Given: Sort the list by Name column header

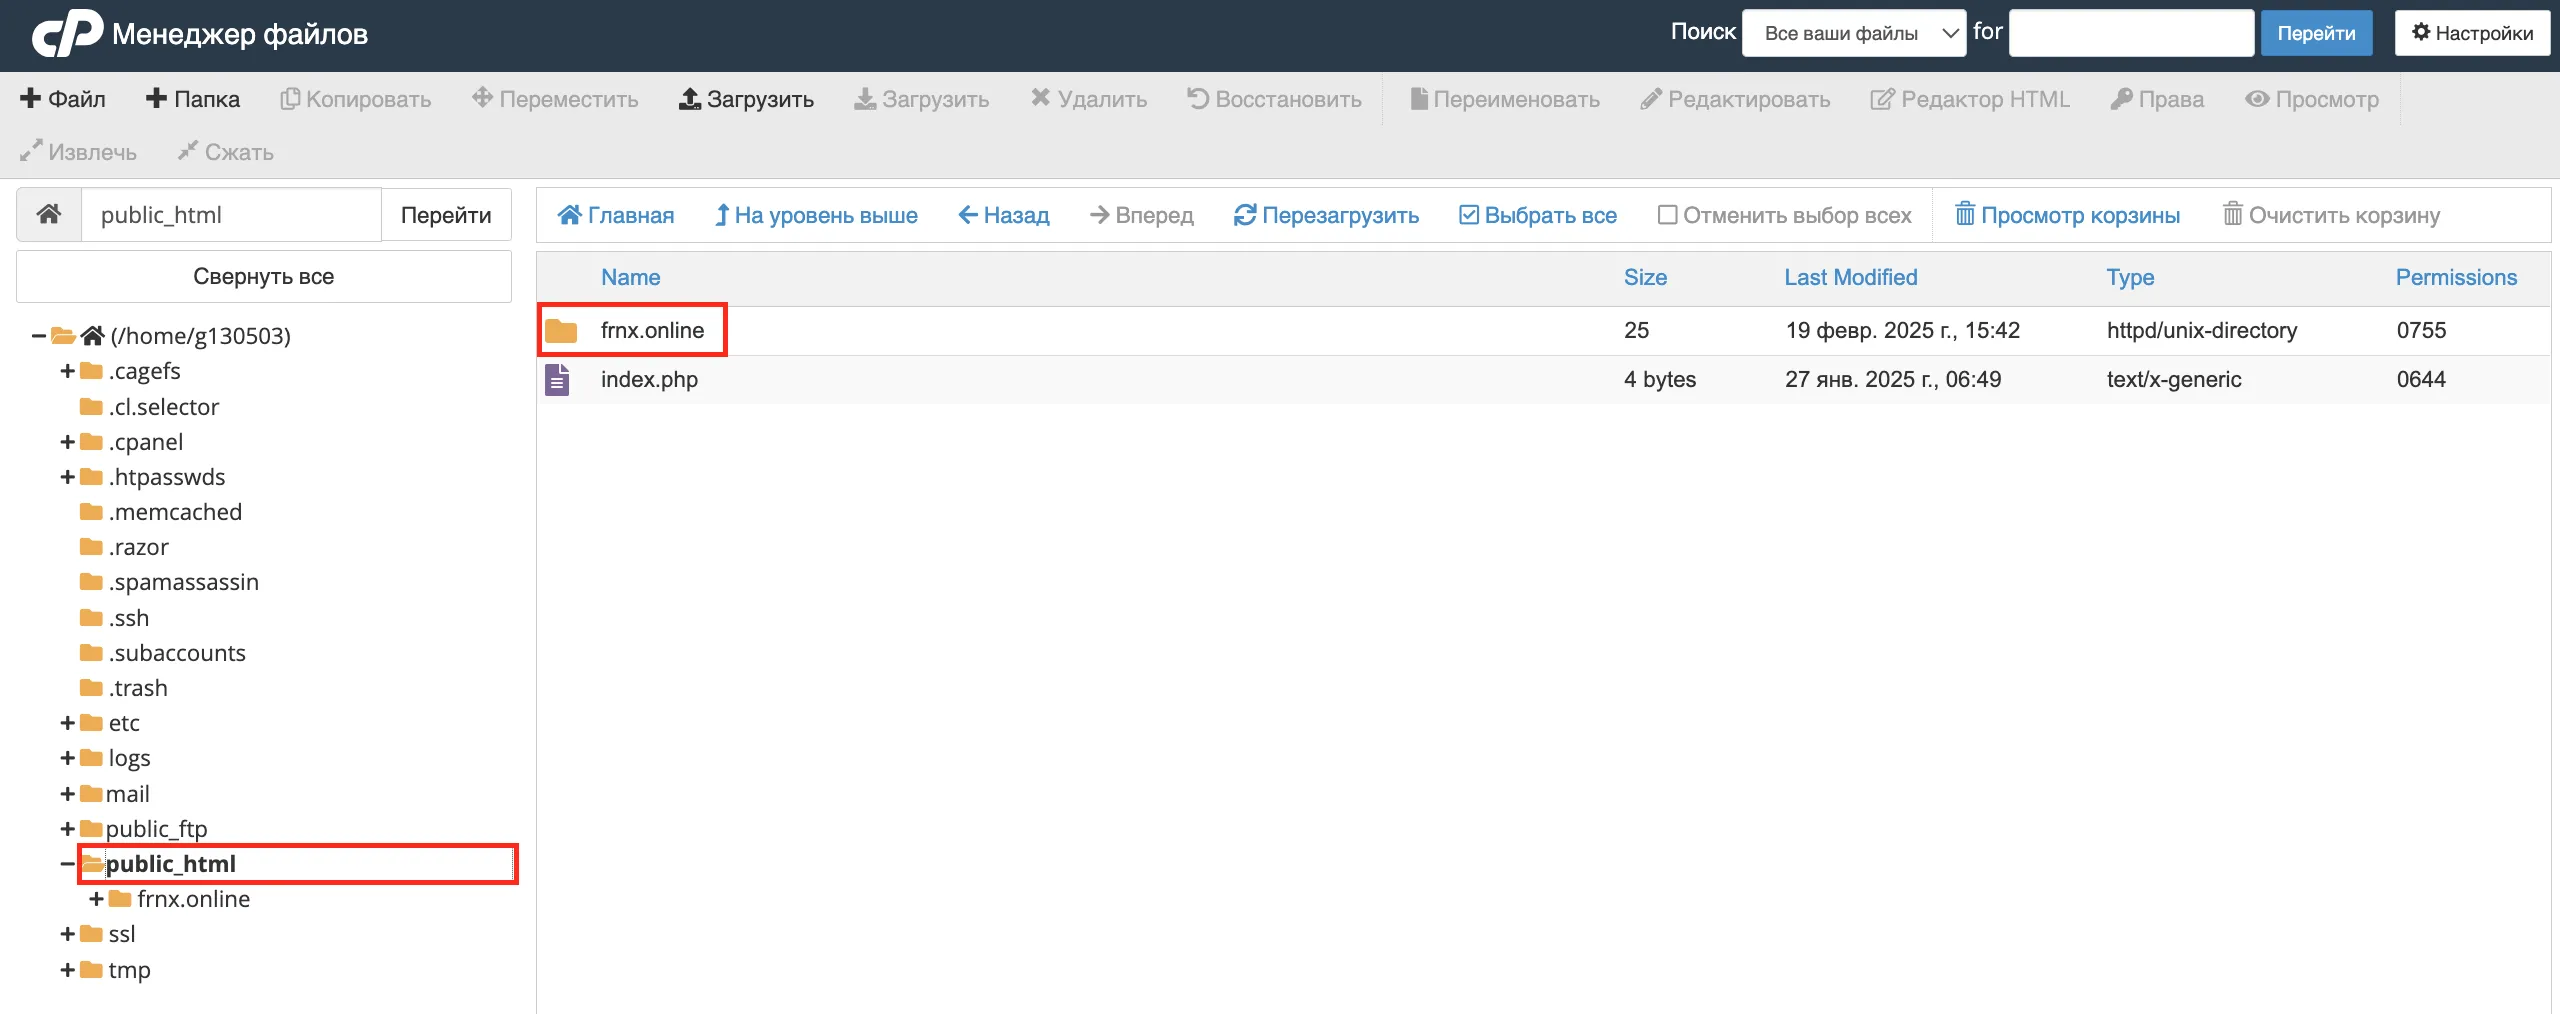Looking at the screenshot, I should (630, 277).
